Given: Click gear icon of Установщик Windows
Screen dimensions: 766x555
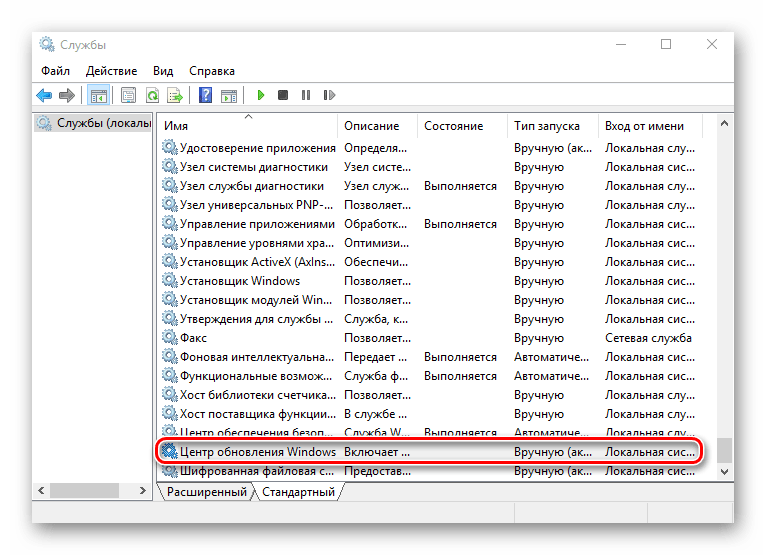Looking at the screenshot, I should (x=170, y=280).
